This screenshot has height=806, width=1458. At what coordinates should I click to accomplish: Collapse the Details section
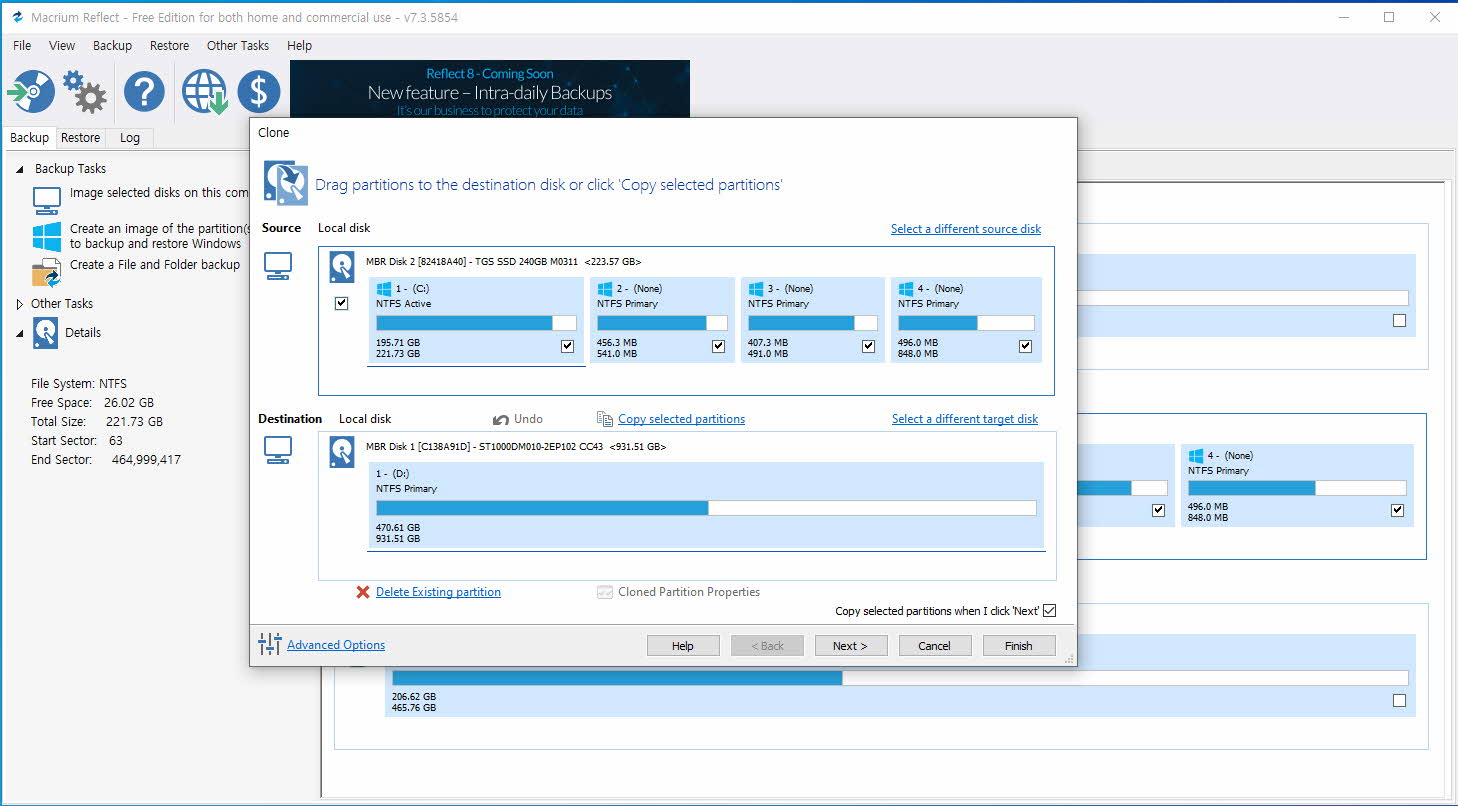(21, 333)
